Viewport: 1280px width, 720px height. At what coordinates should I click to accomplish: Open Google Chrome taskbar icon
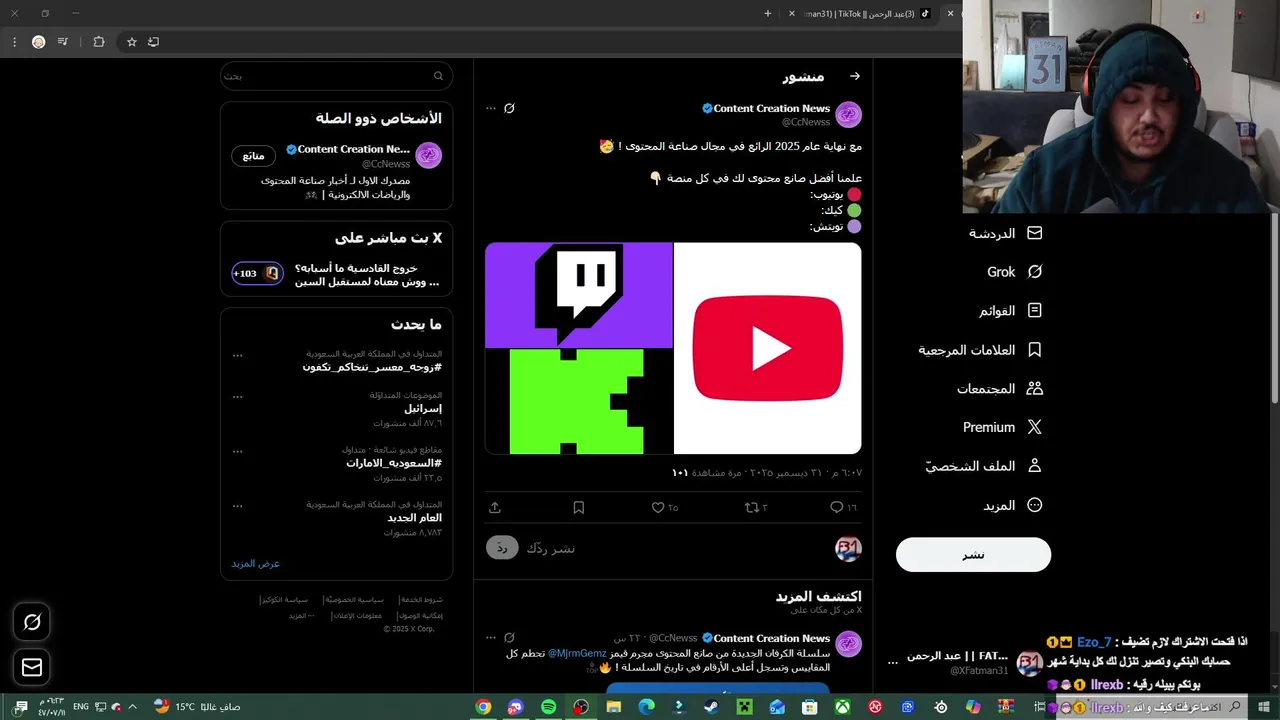483,707
